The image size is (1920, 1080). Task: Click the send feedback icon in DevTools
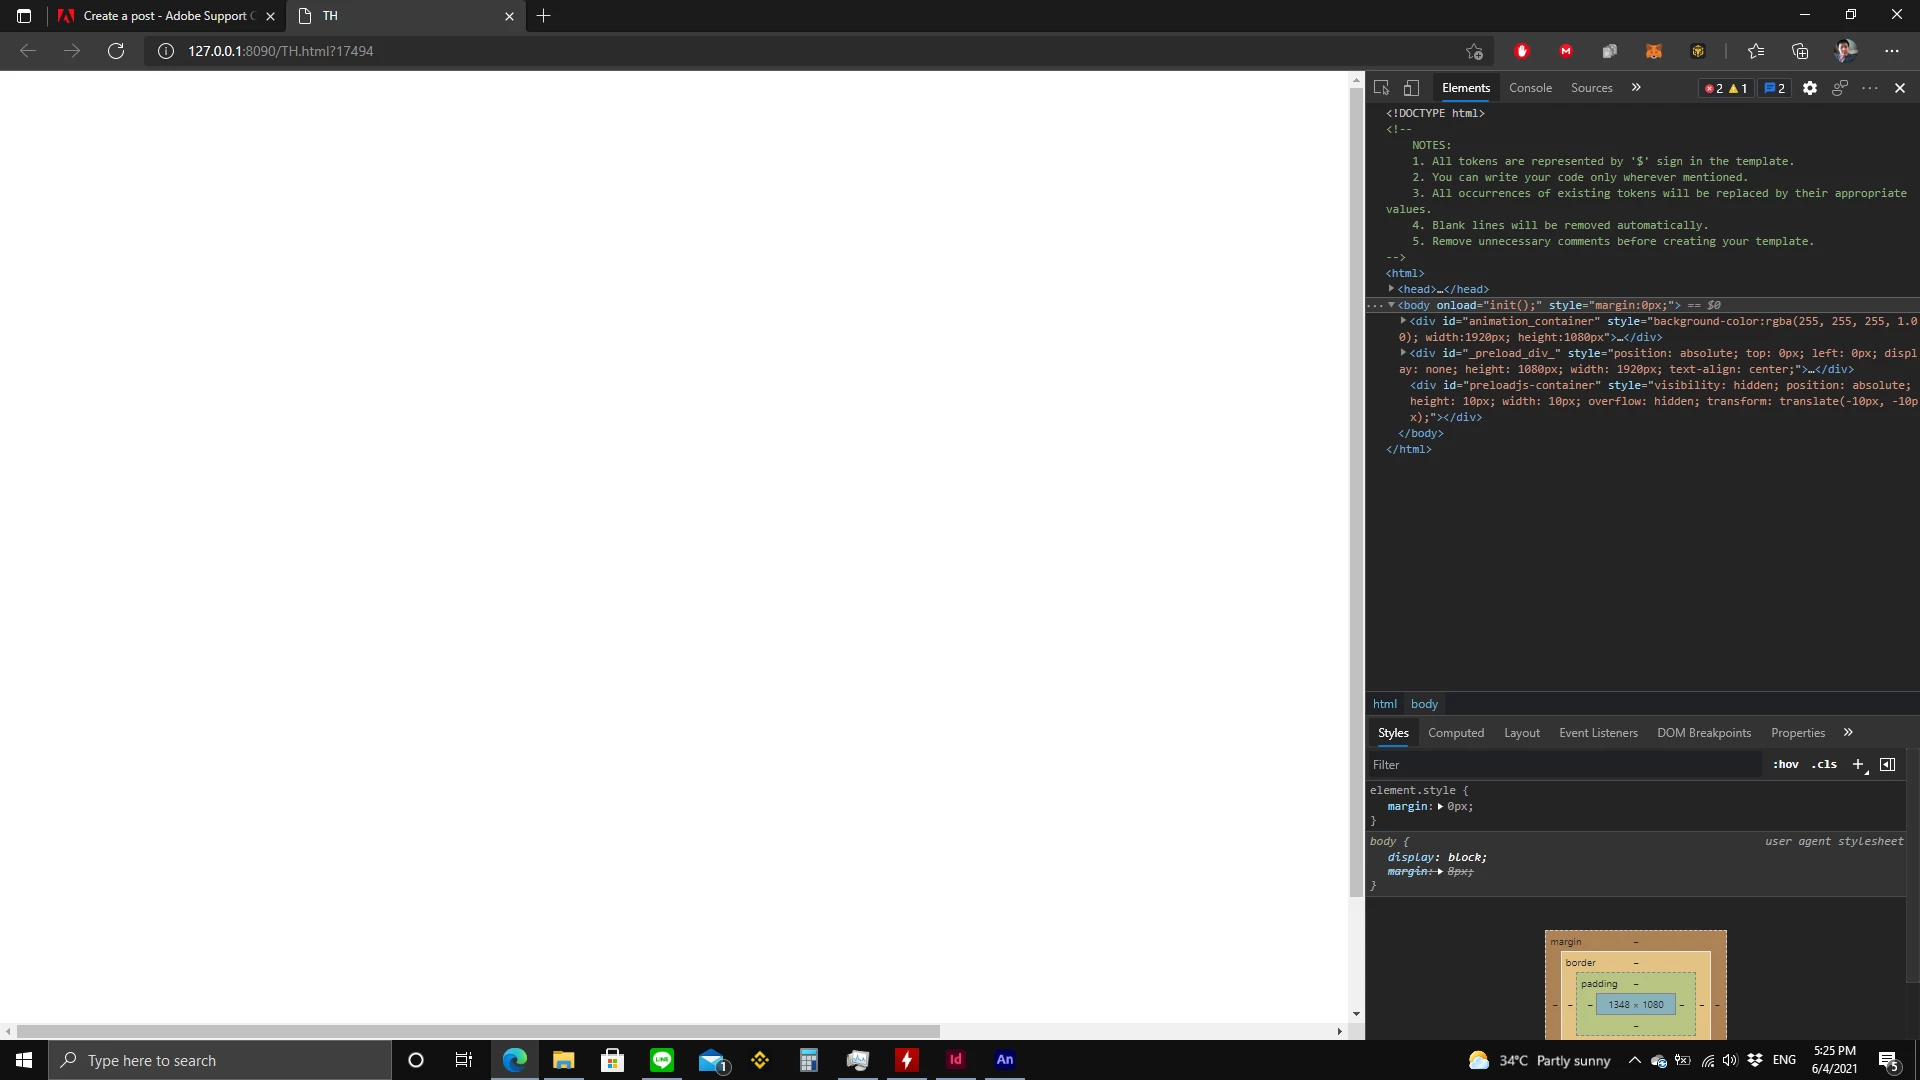tap(1840, 88)
